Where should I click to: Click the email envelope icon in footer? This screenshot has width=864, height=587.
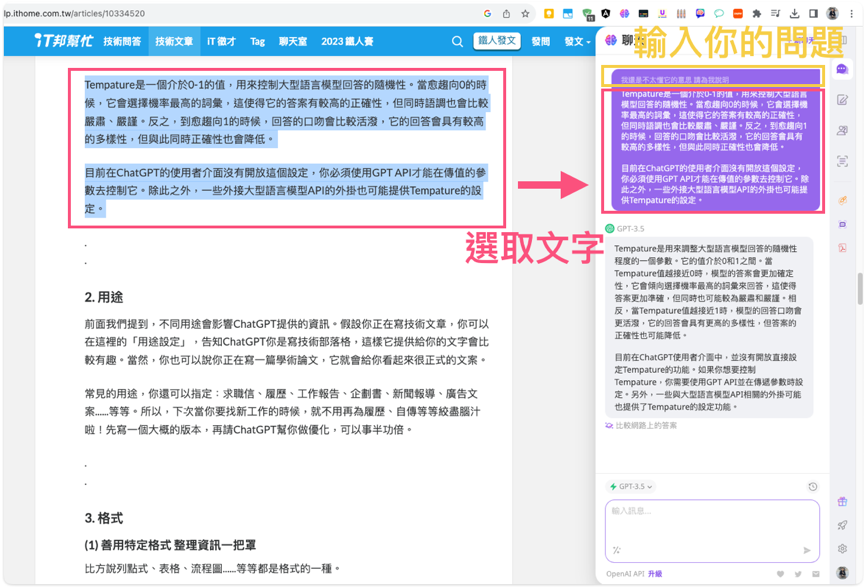click(x=816, y=574)
